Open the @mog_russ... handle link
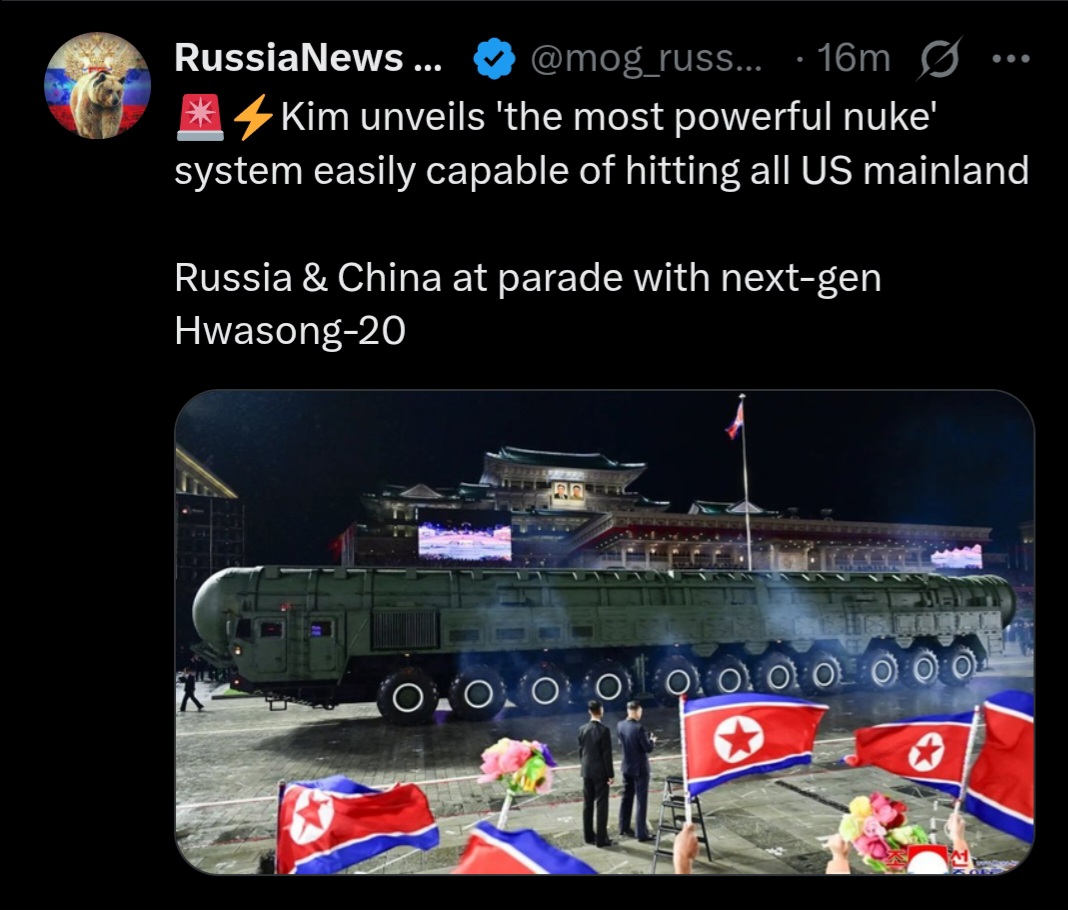This screenshot has height=910, width=1068. [x=646, y=59]
